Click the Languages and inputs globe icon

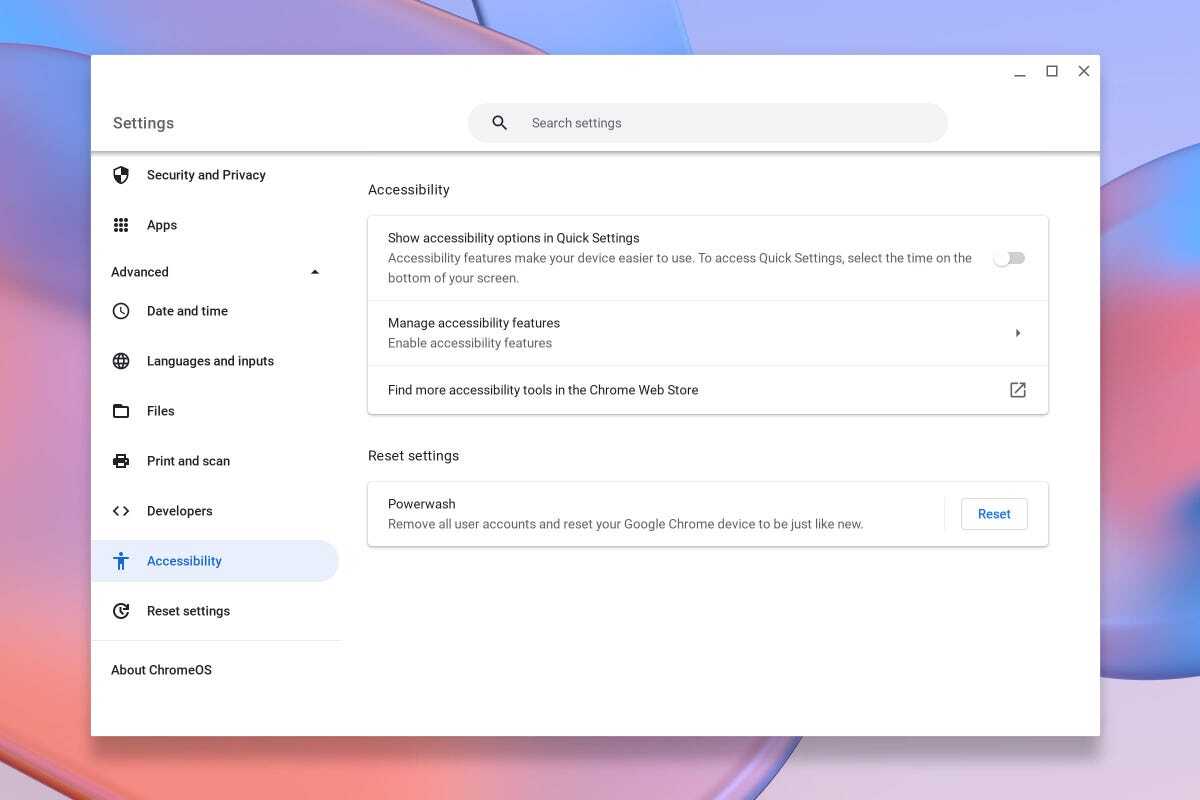pos(121,361)
